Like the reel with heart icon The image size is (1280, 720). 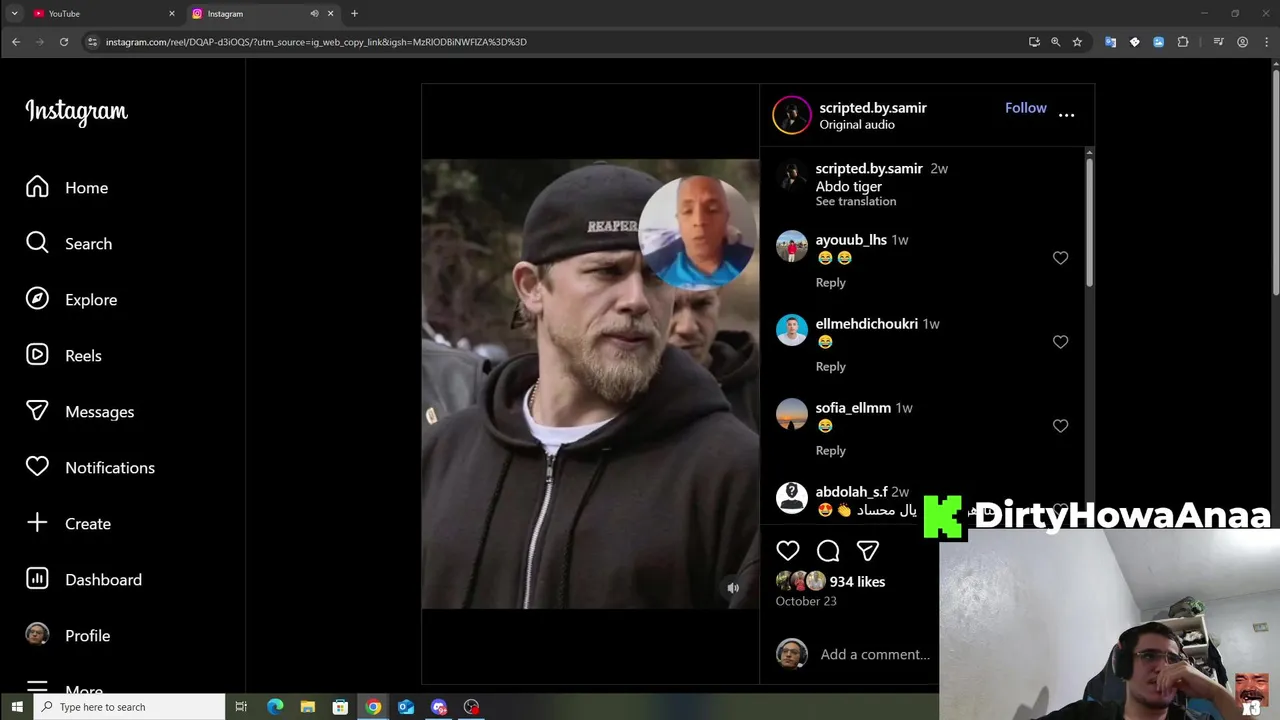788,551
